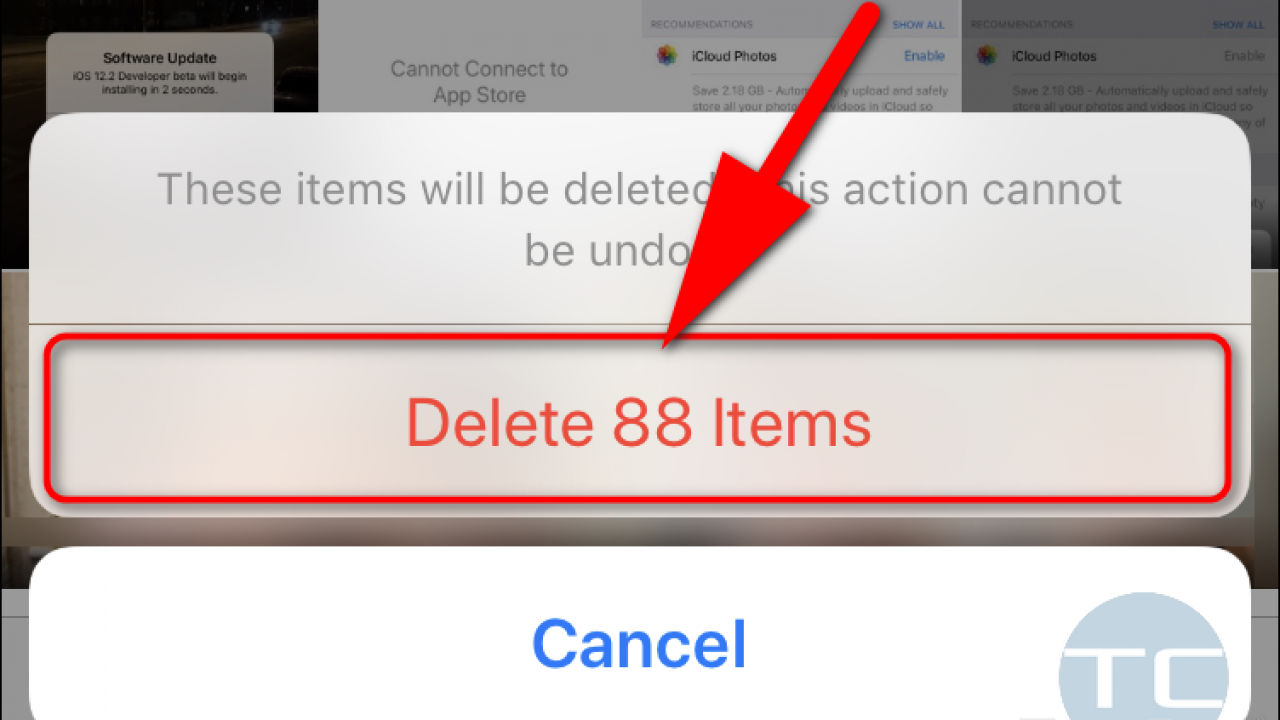This screenshot has height=720, width=1280.
Task: Select the RECOMMENDATIONS header in the dimmed panel
Action: [1021, 24]
